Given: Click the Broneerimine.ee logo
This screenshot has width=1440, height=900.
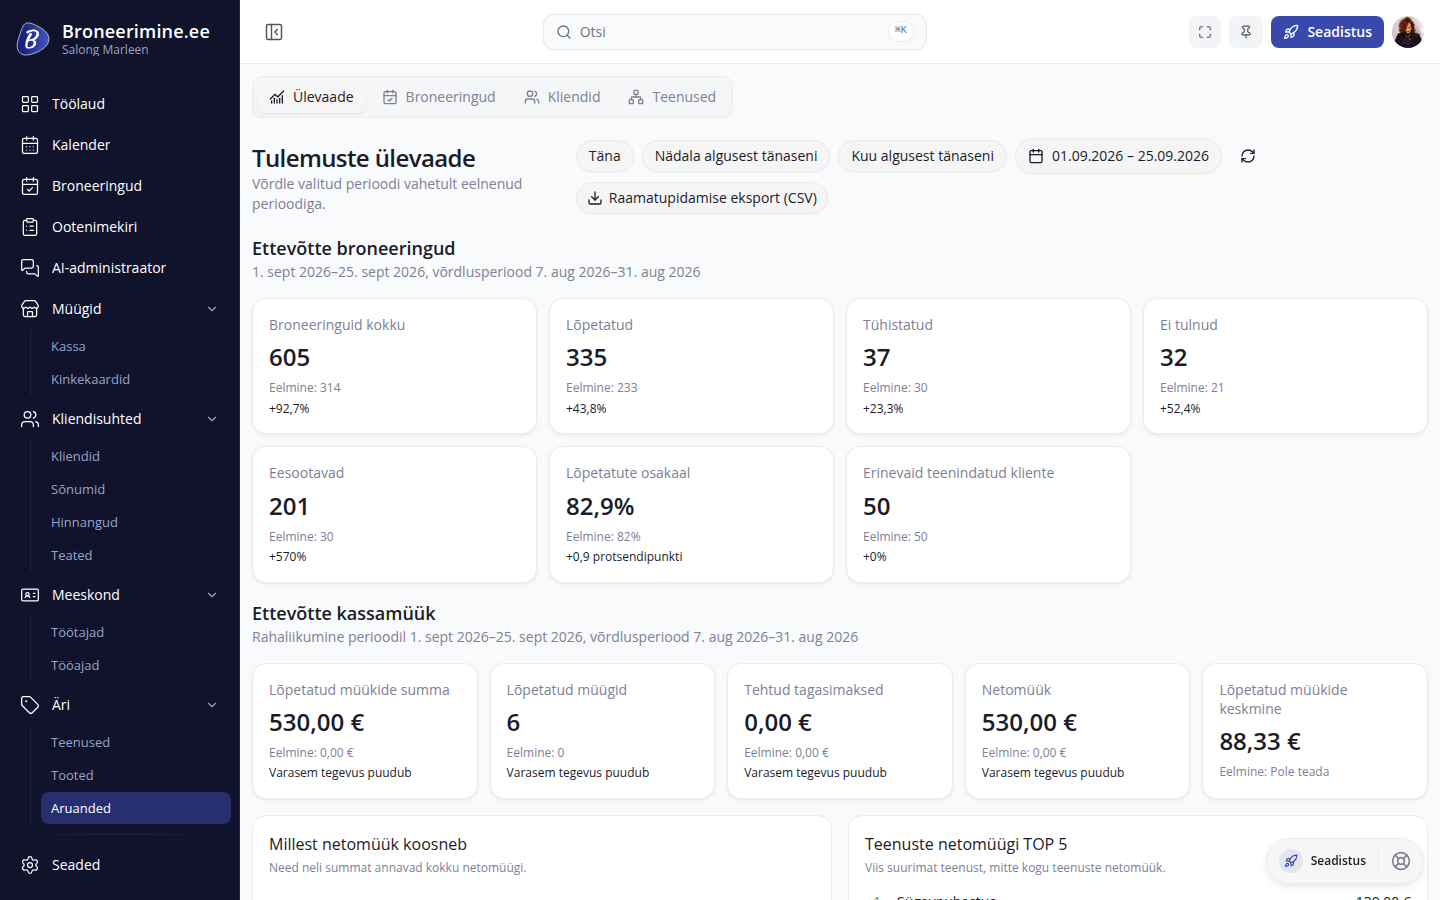Looking at the screenshot, I should point(32,39).
